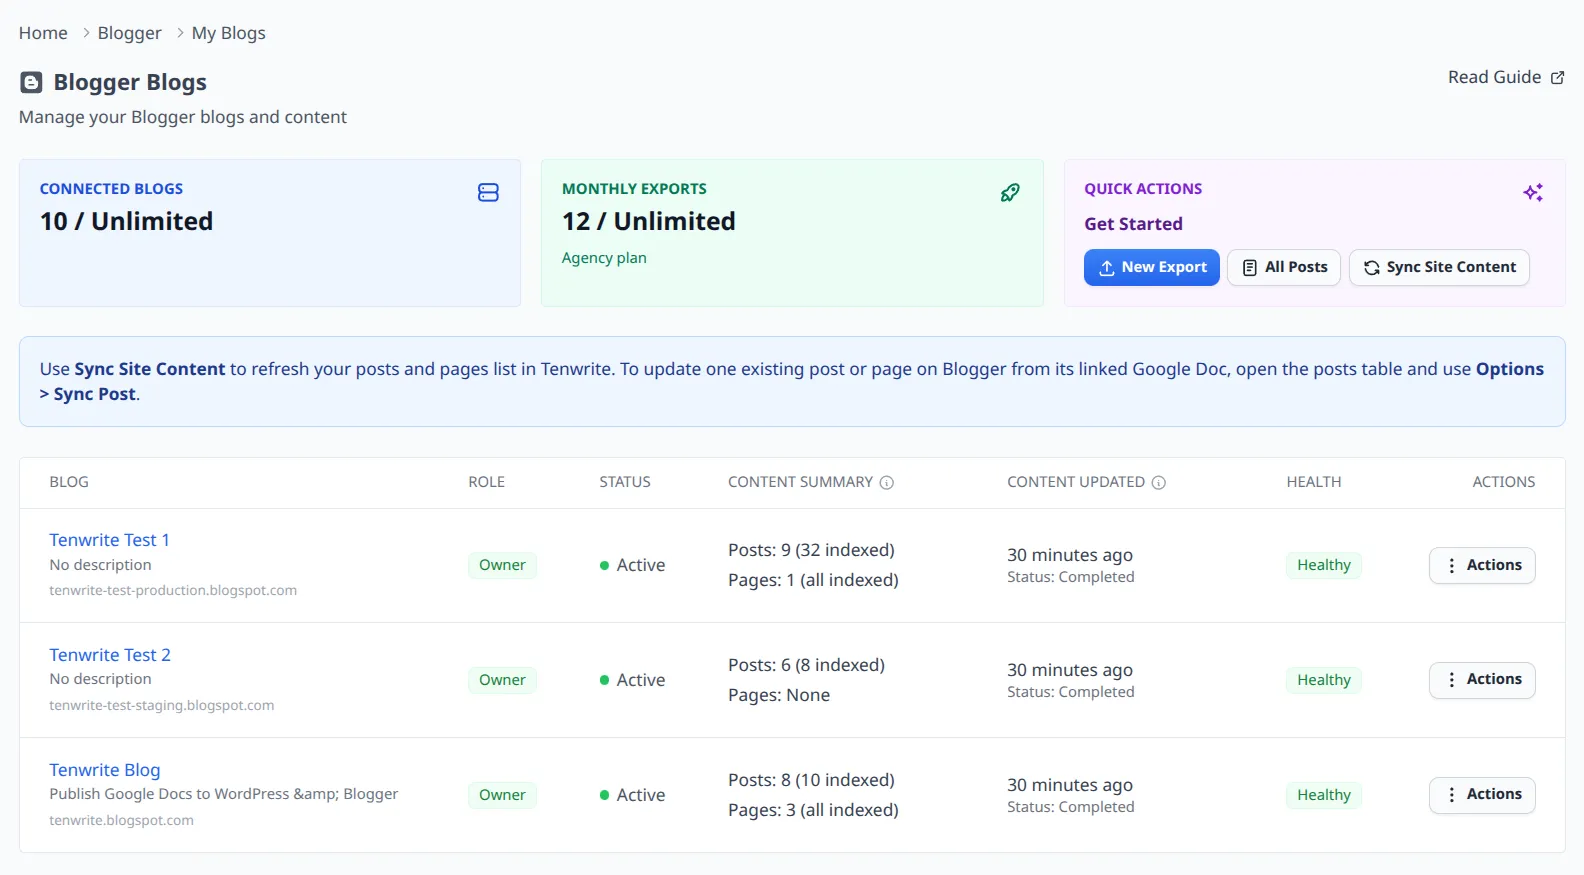Click 'Posts: 6 (8 indexed)' text
The image size is (1584, 875).
[x=806, y=665]
